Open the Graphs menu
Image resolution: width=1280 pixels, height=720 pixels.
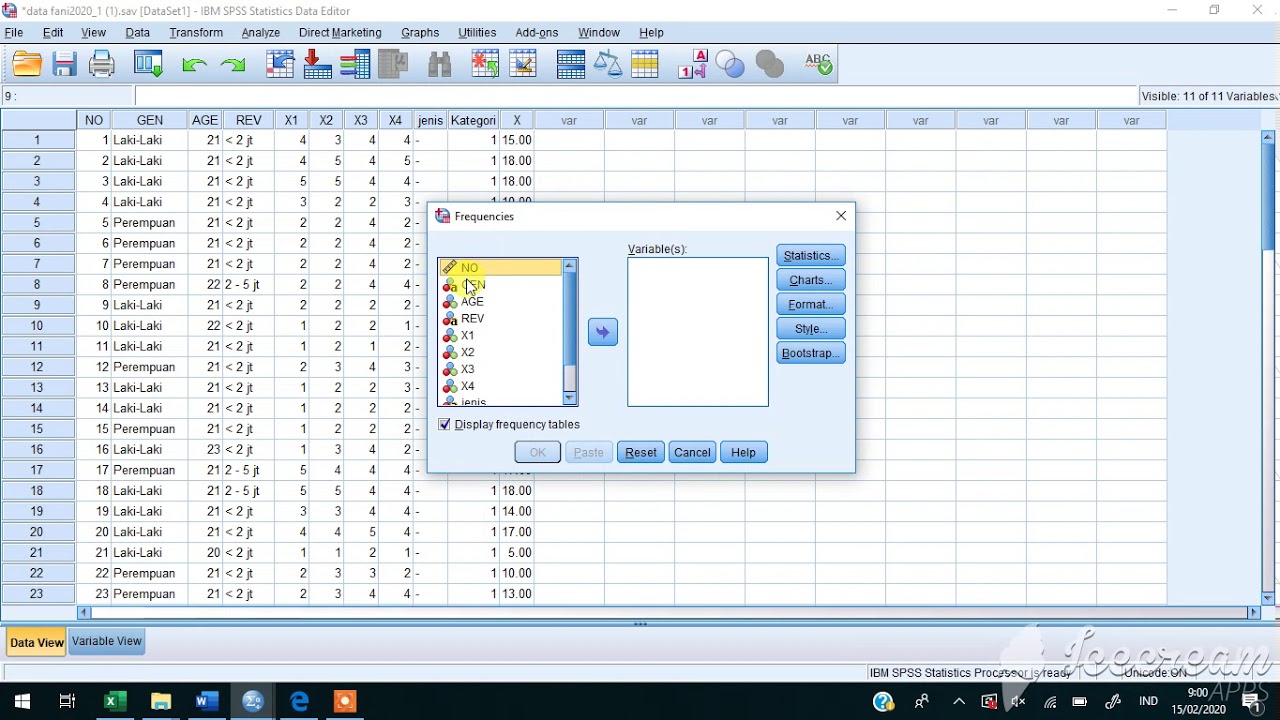click(420, 33)
